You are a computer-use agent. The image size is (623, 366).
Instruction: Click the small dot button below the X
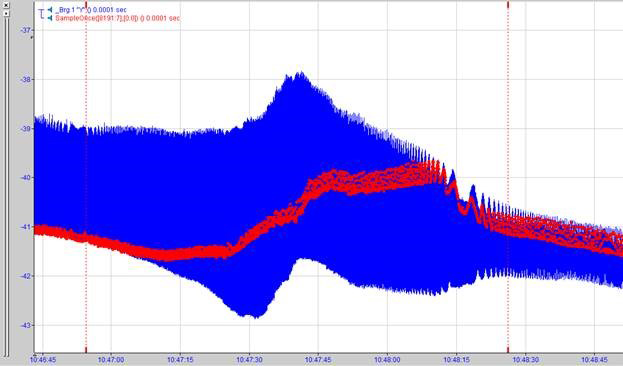tap(6, 13)
